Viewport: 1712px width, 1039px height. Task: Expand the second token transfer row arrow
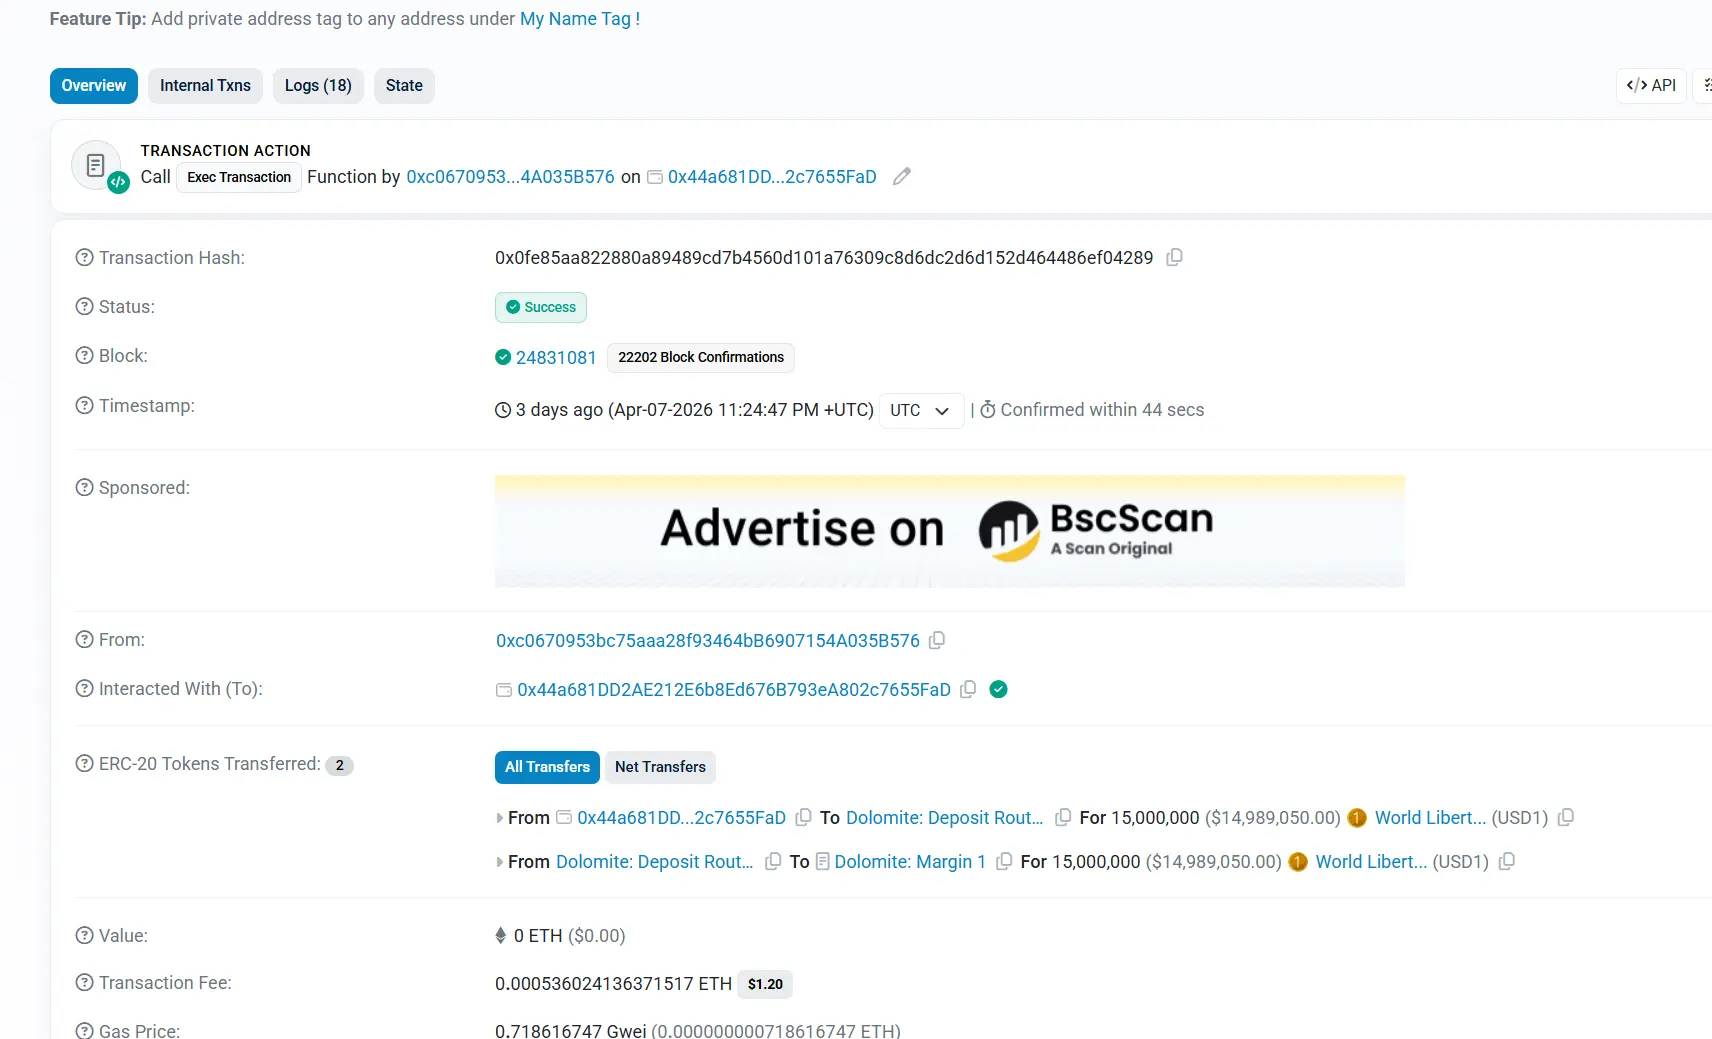pyautogui.click(x=500, y=862)
